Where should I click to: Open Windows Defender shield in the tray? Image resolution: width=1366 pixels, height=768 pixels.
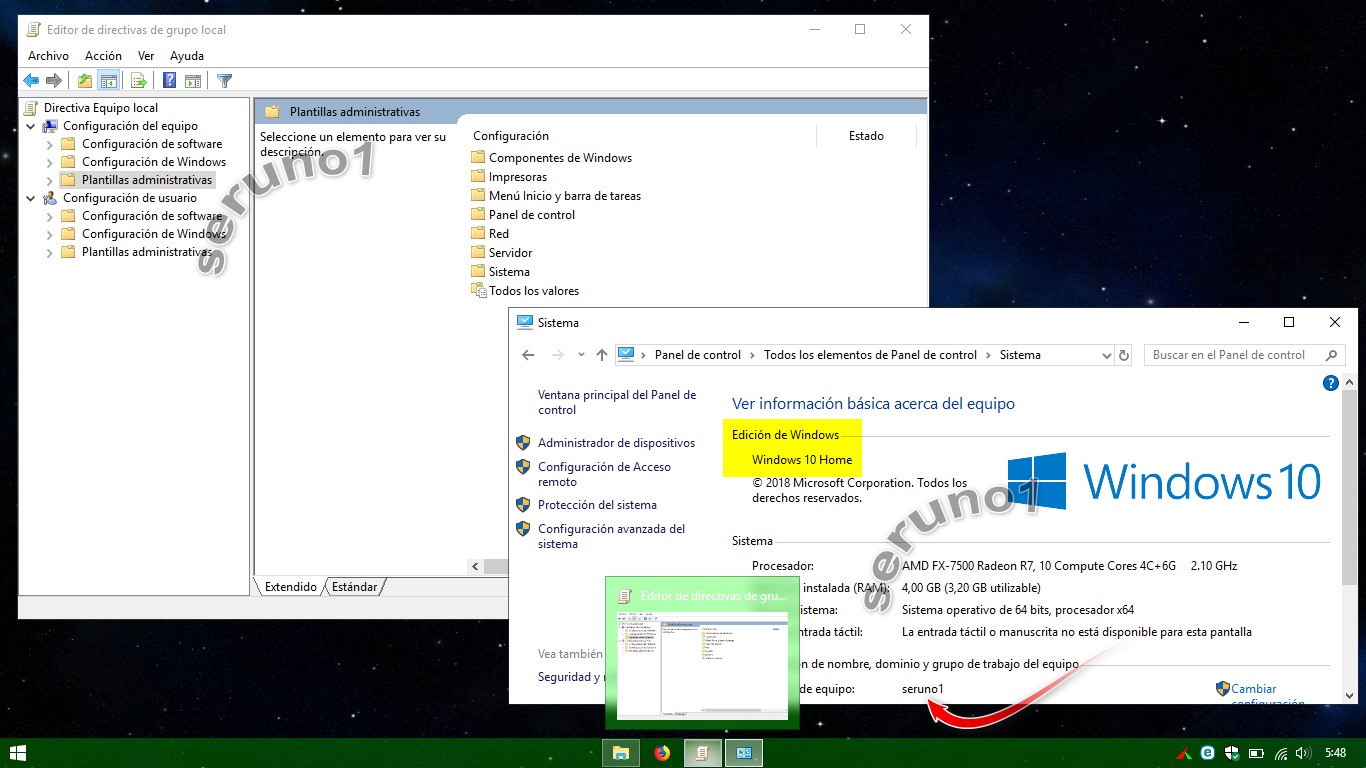(x=1232, y=753)
